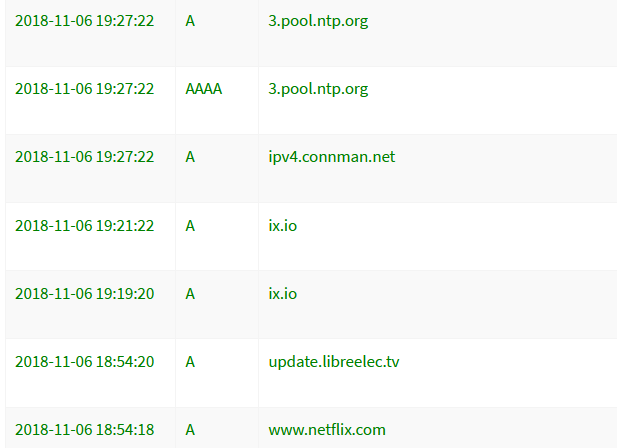This screenshot has width=617, height=448.
Task: Click 3.pool.ntp.org in the AAAA row
Action: point(318,89)
